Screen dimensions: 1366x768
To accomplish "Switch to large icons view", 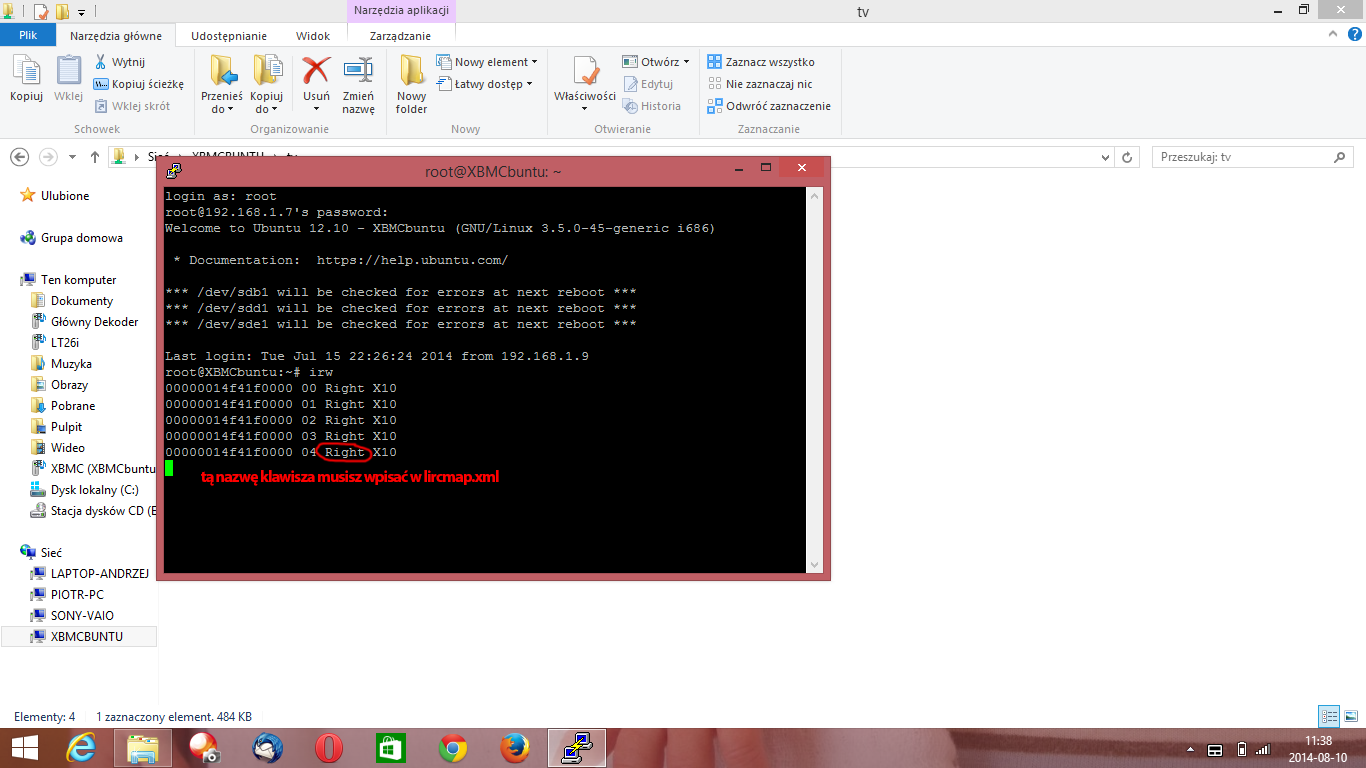I will 1350,717.
